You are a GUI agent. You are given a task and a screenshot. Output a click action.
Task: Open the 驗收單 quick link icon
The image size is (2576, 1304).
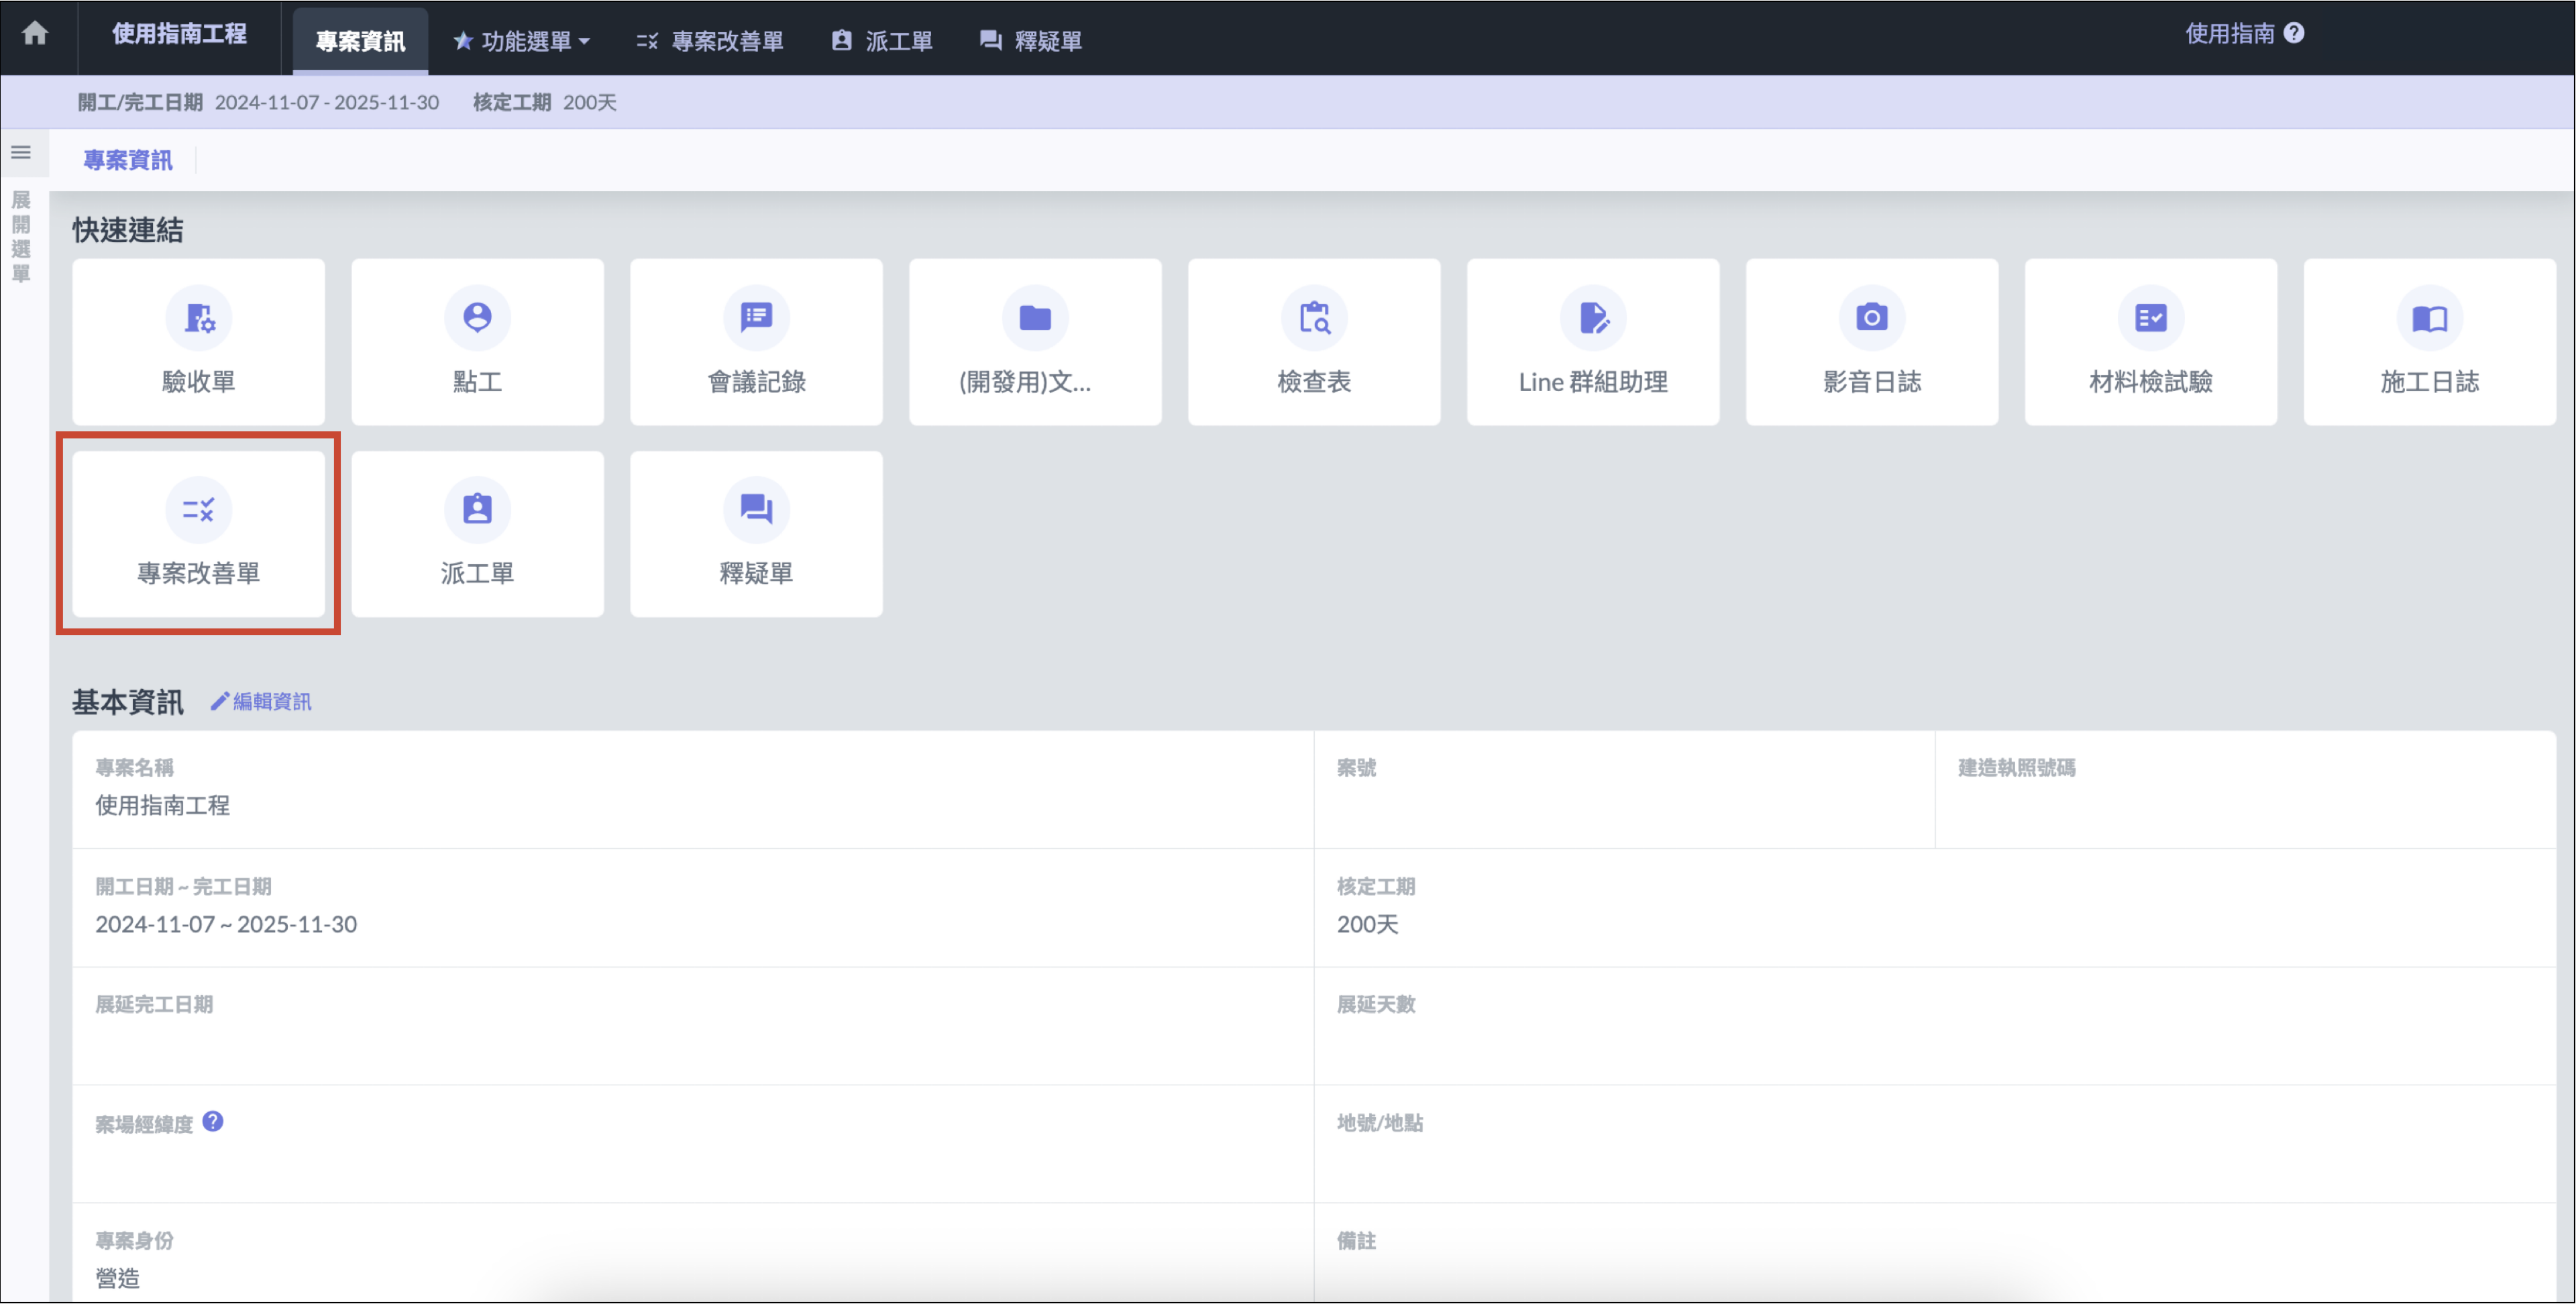(x=198, y=318)
